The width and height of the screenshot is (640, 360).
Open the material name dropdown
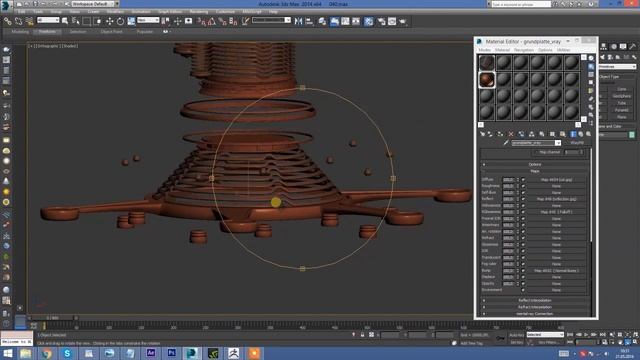tap(558, 143)
